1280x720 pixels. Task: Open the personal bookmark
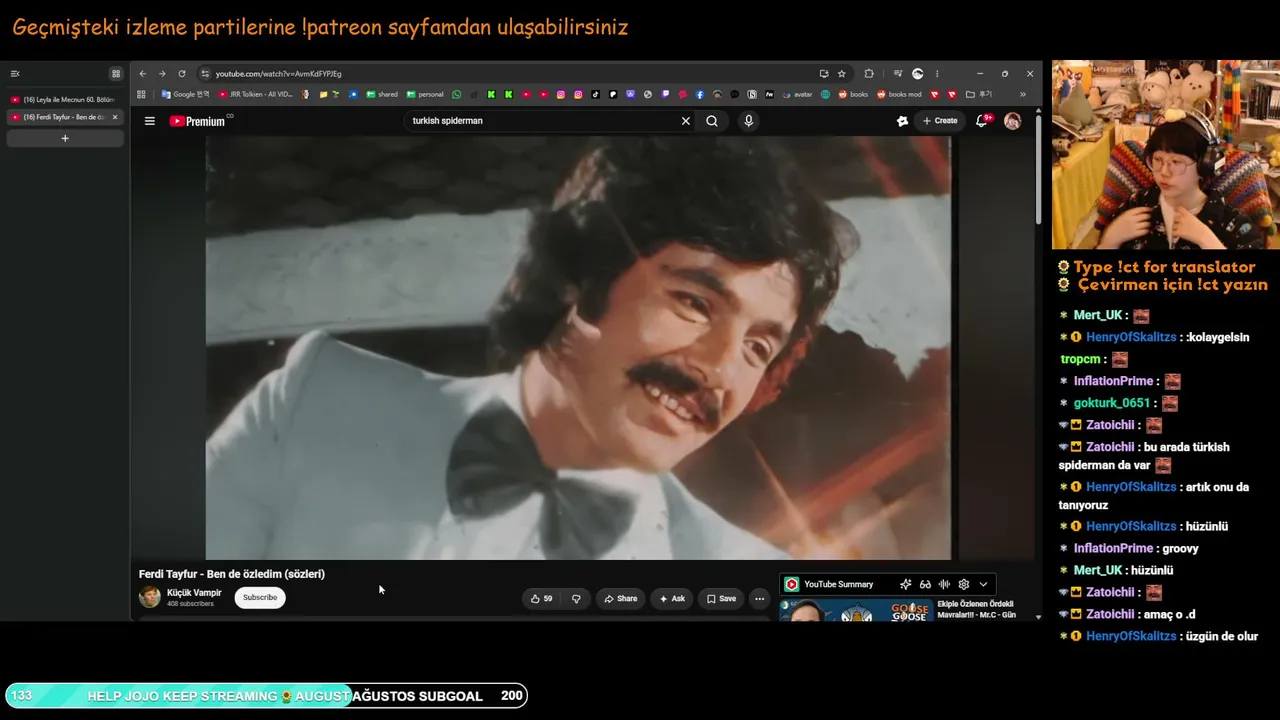[425, 95]
